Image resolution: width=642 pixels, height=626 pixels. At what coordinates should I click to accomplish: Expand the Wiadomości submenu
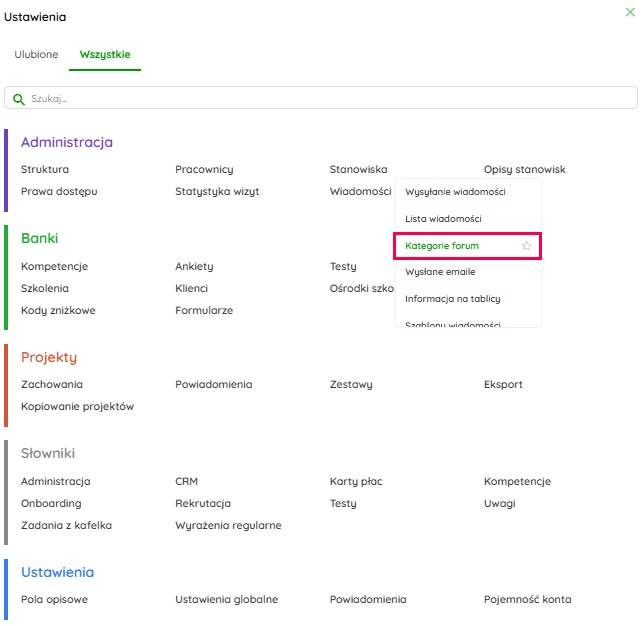click(x=360, y=191)
